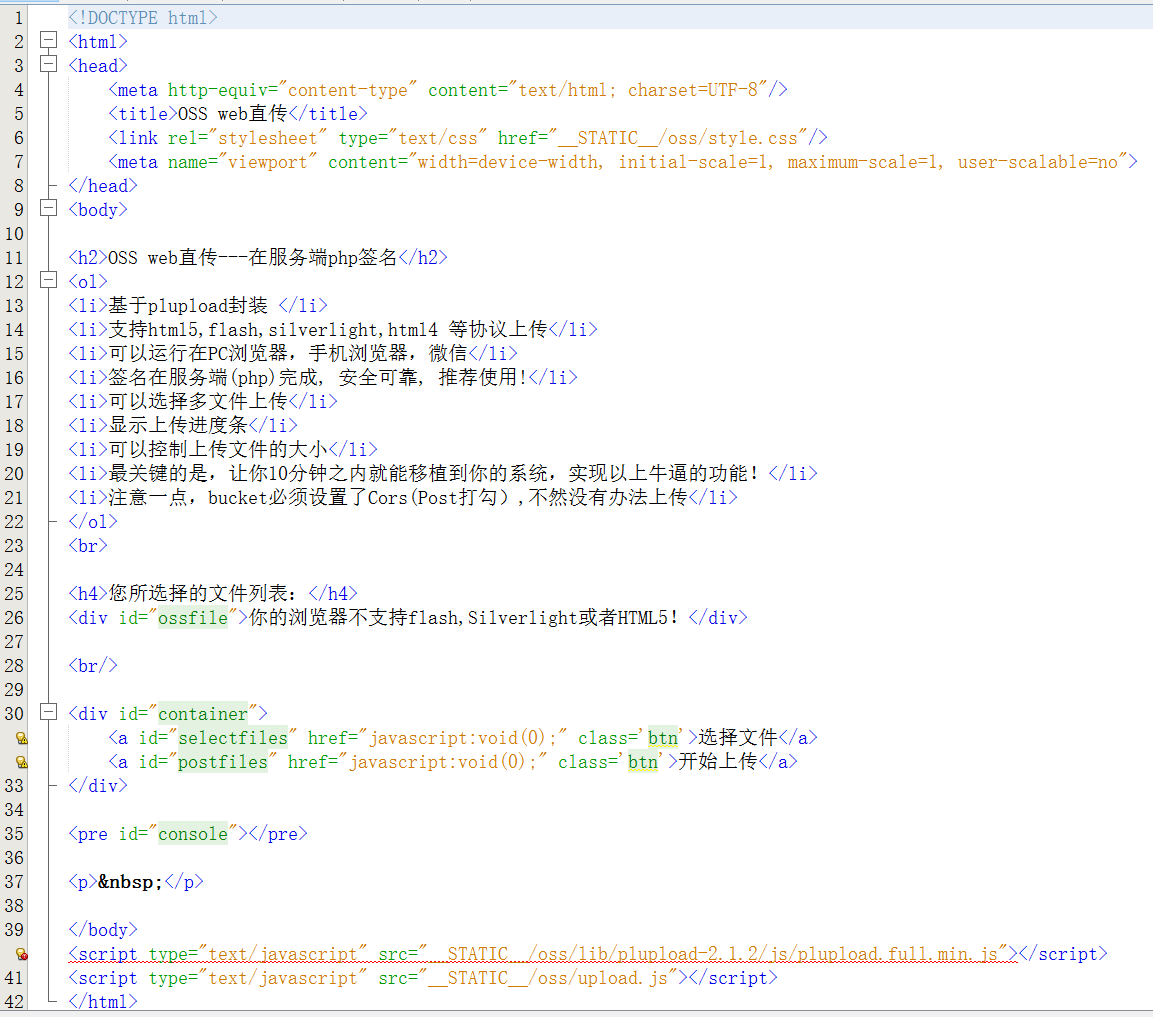This screenshot has height=1017, width=1153.
Task: Fold the ol list block
Action: 47,281
